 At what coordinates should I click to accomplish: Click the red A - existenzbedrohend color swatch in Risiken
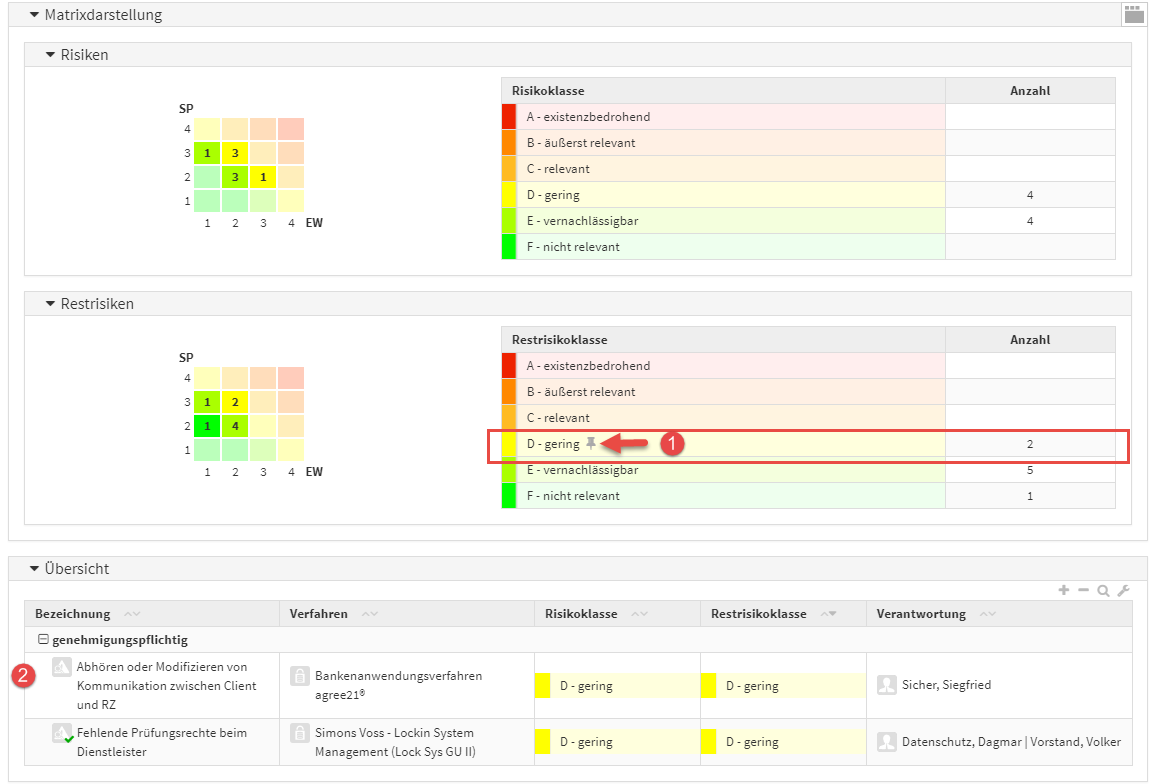[509, 117]
